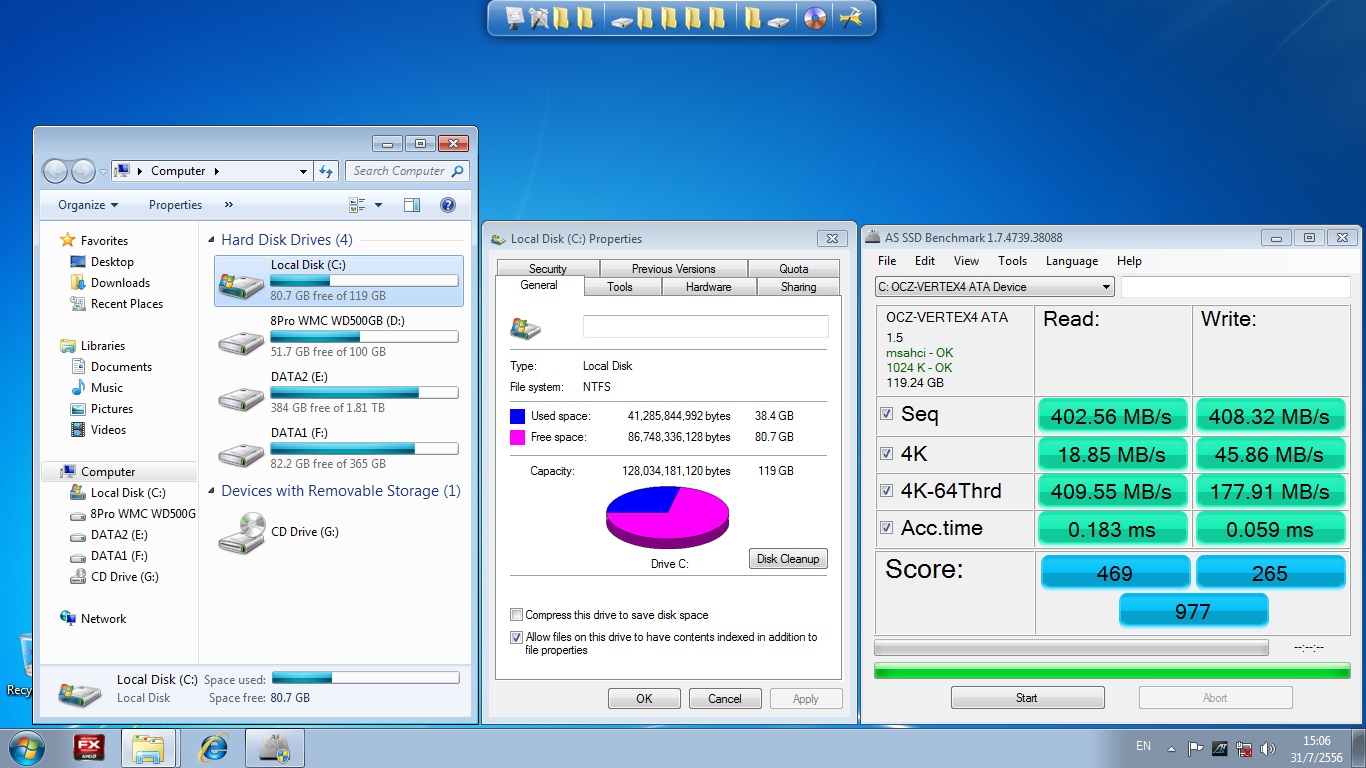Toggle the 4K-64Thrd benchmark checkbox
The height and width of the screenshot is (768, 1366).
pos(886,491)
